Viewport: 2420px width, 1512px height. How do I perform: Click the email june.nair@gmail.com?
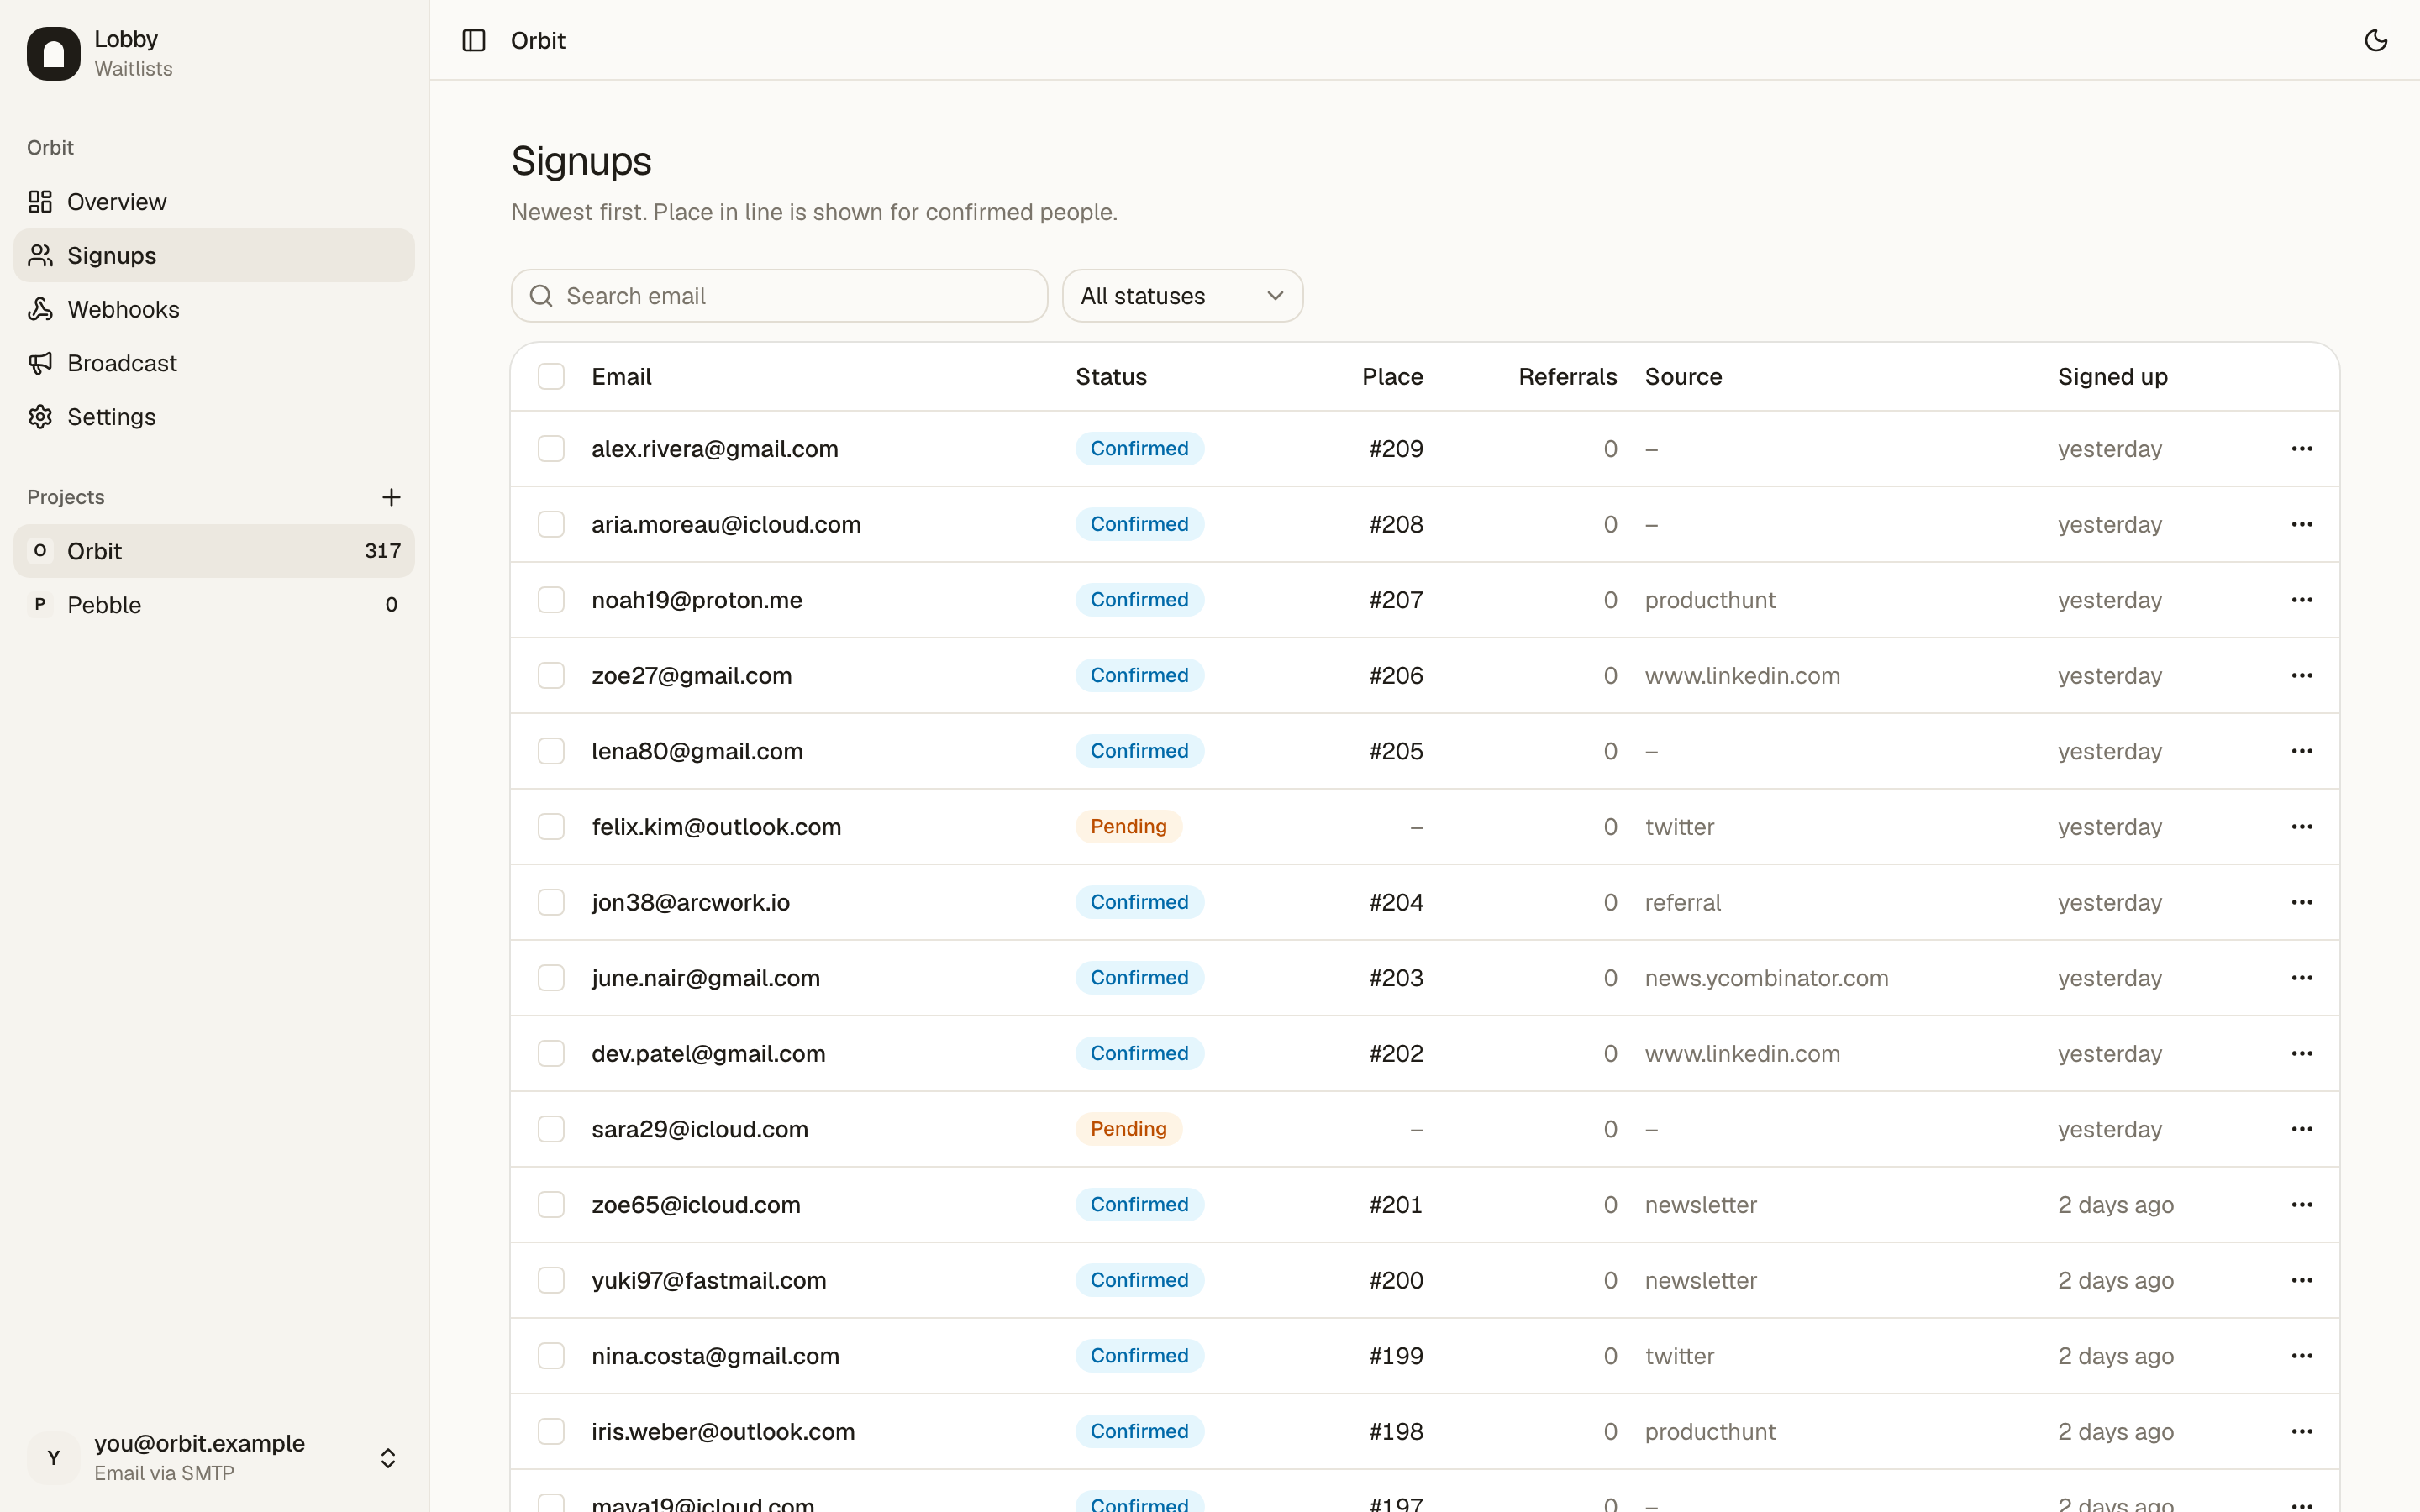705,978
